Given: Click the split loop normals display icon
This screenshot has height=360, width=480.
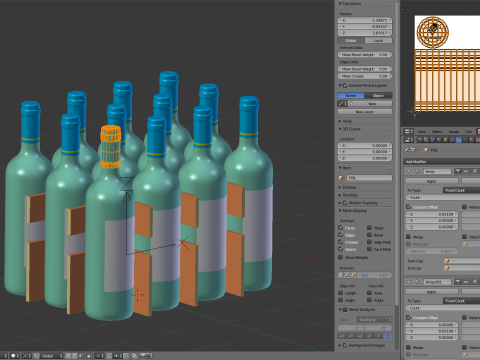Looking at the screenshot, I should 346,275.
